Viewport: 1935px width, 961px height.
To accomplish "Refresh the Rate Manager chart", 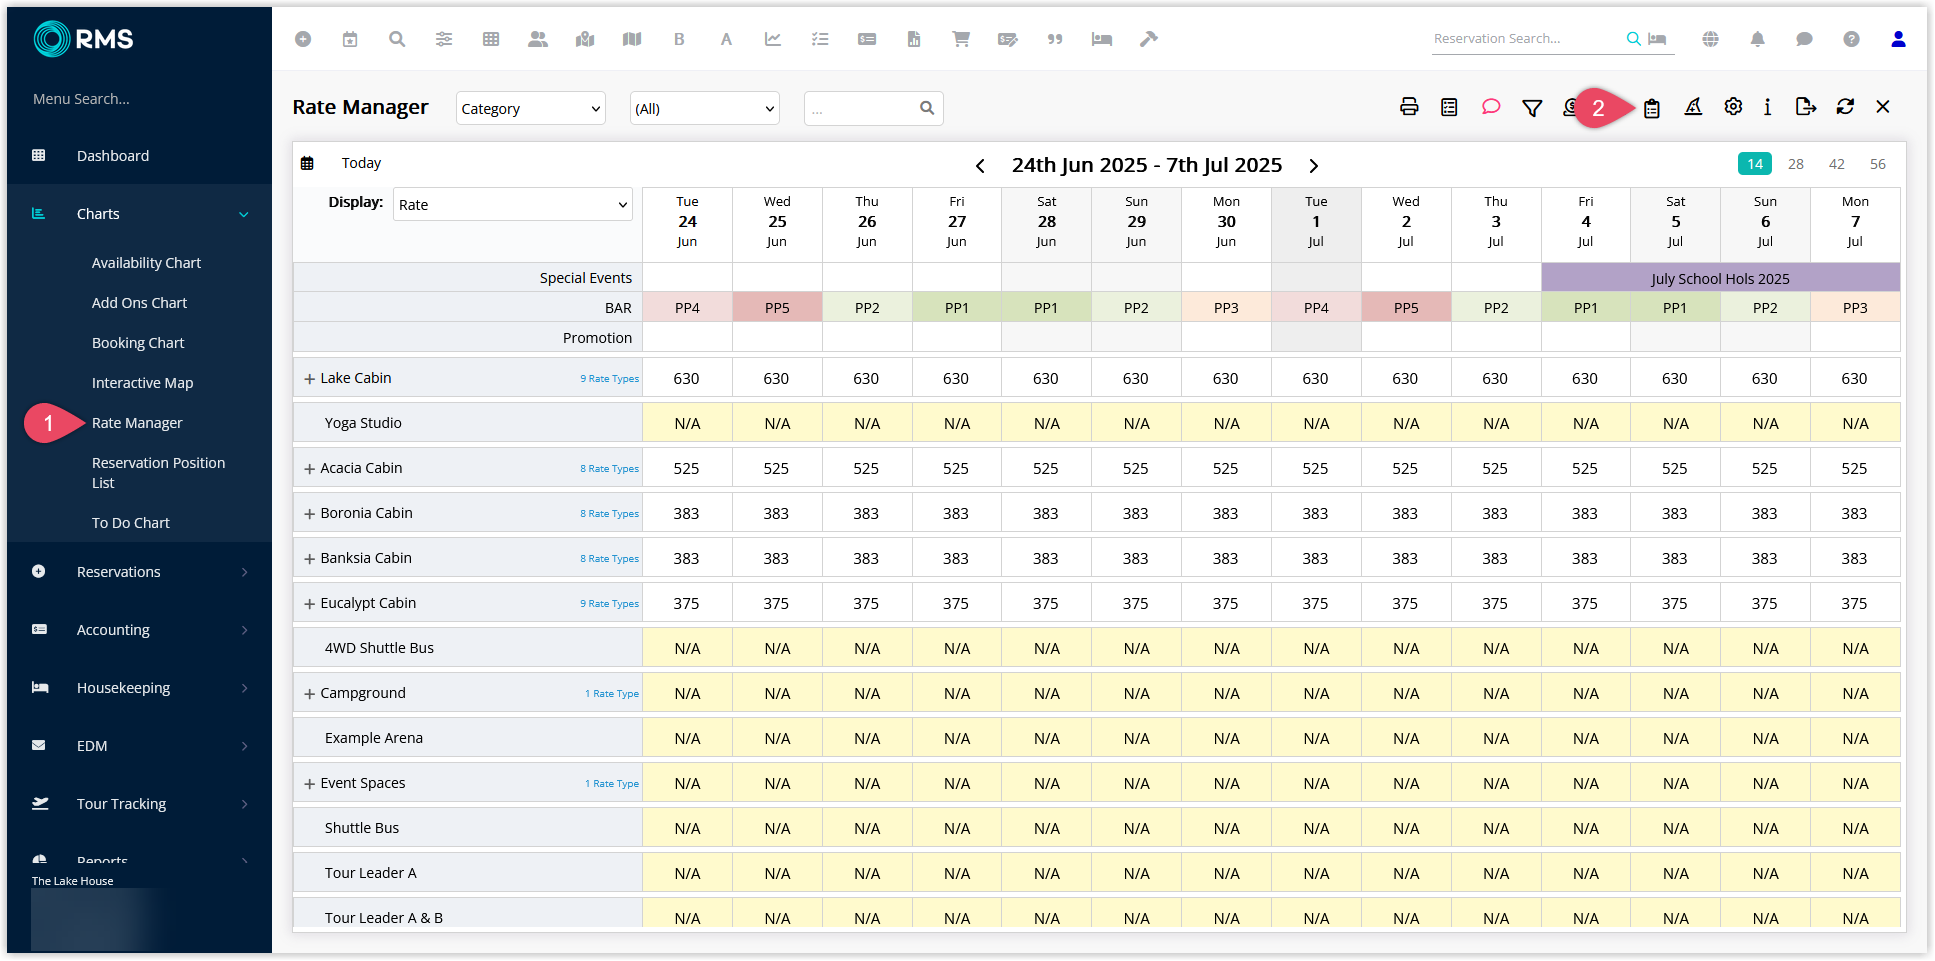I will point(1846,107).
